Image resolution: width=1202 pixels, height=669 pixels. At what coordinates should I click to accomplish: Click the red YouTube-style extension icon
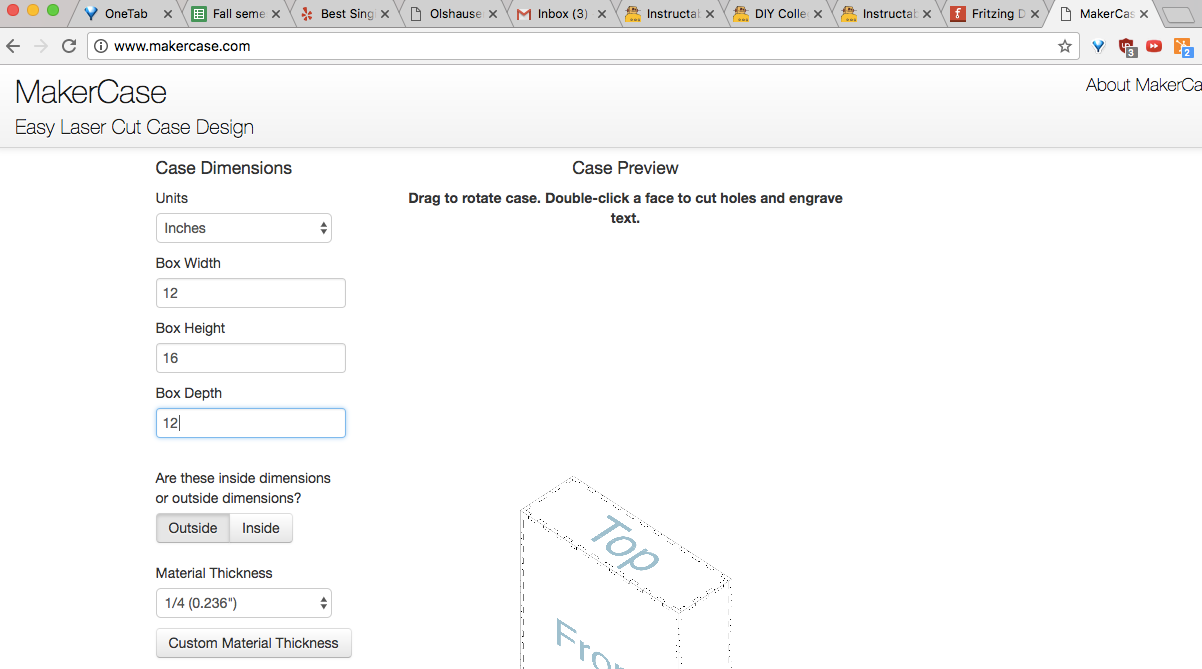[1154, 46]
